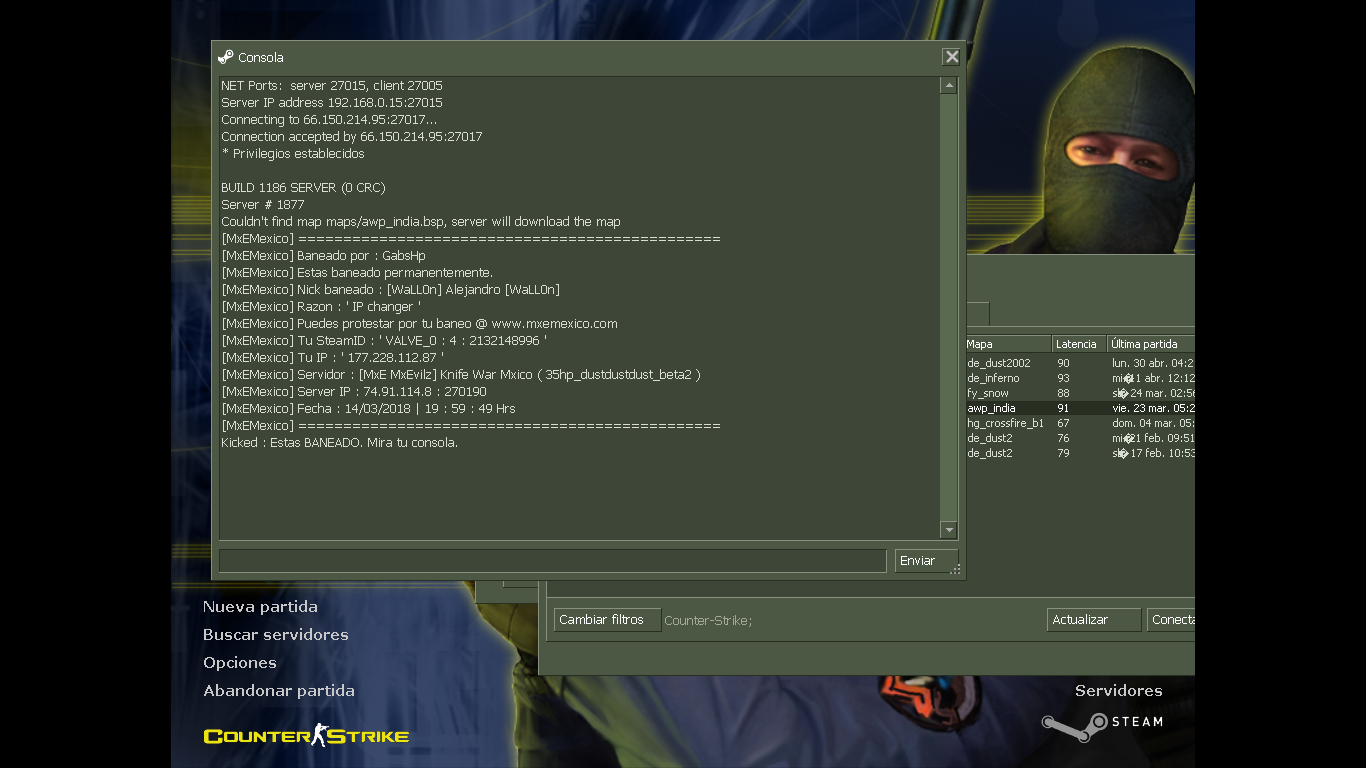Click the console resize grip corner
The image size is (1366, 768).
[x=956, y=570]
